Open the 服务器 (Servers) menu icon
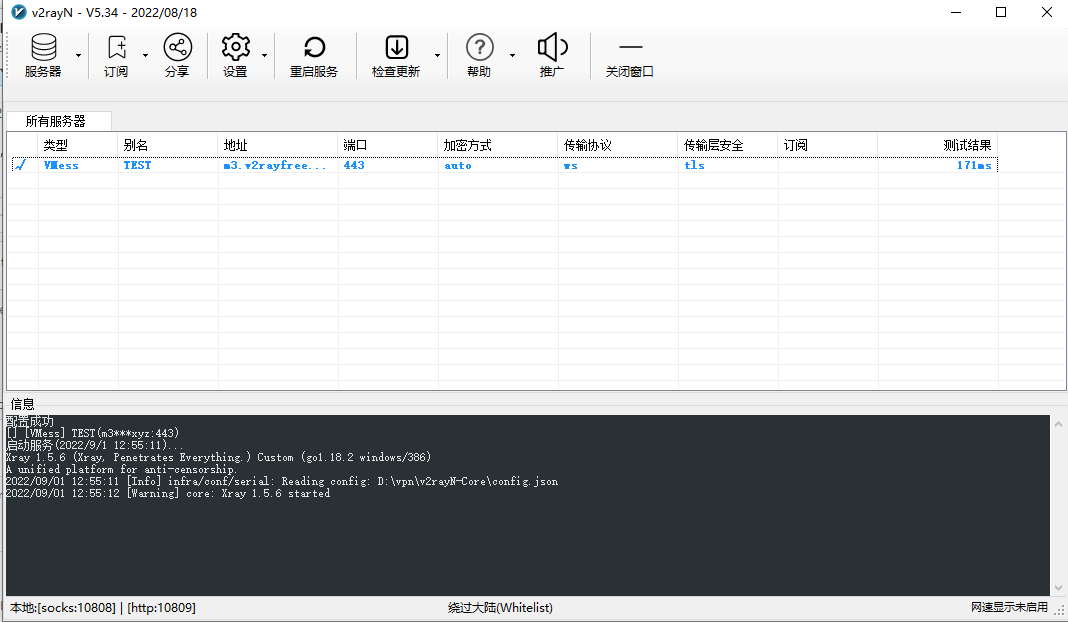Viewport: 1068px width, 622px height. click(x=43, y=47)
